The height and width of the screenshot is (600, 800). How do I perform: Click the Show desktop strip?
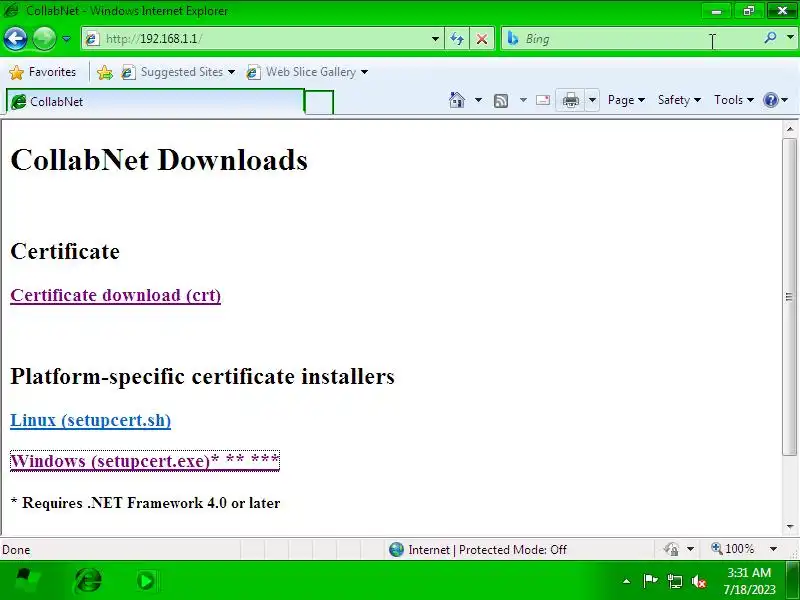pos(792,580)
